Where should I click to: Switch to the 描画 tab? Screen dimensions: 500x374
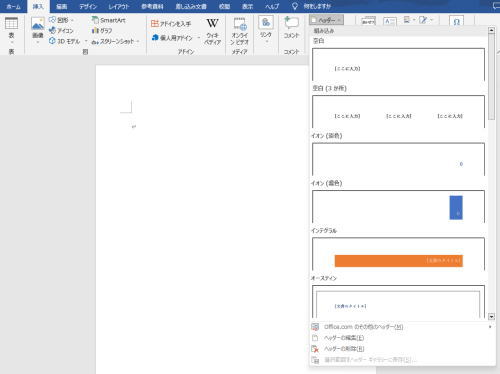61,6
